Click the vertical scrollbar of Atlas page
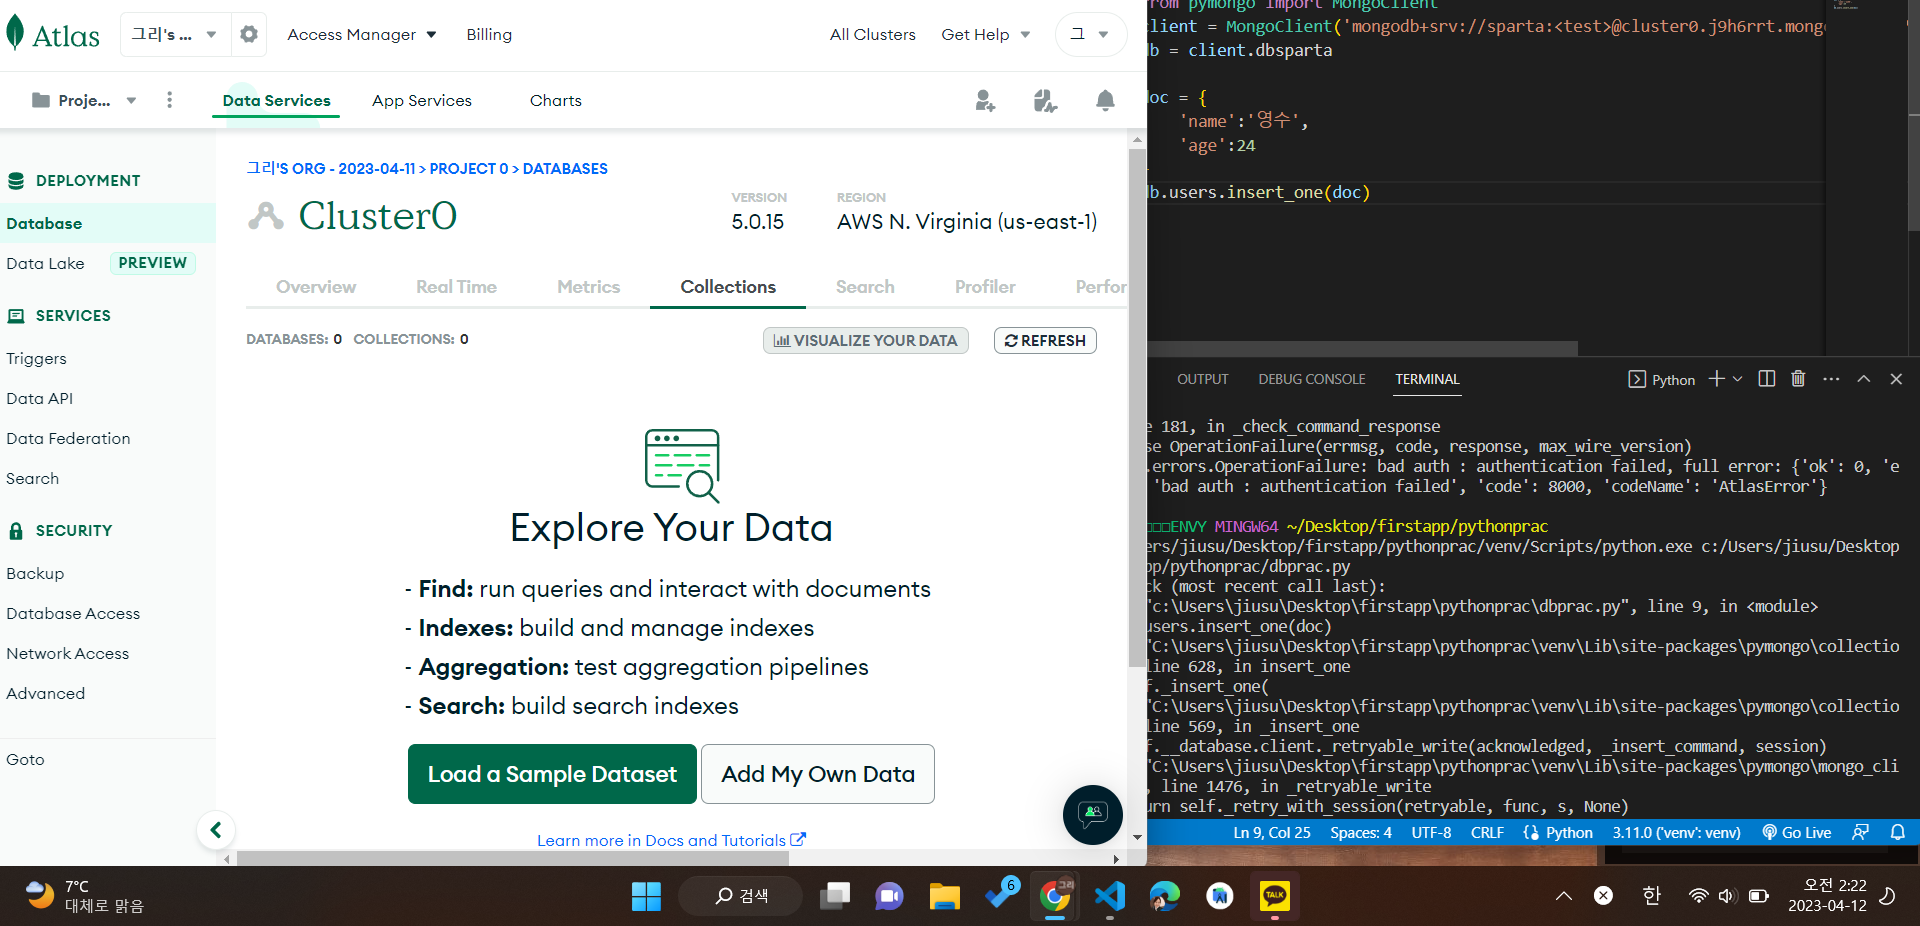1920x926 pixels. [1137, 407]
